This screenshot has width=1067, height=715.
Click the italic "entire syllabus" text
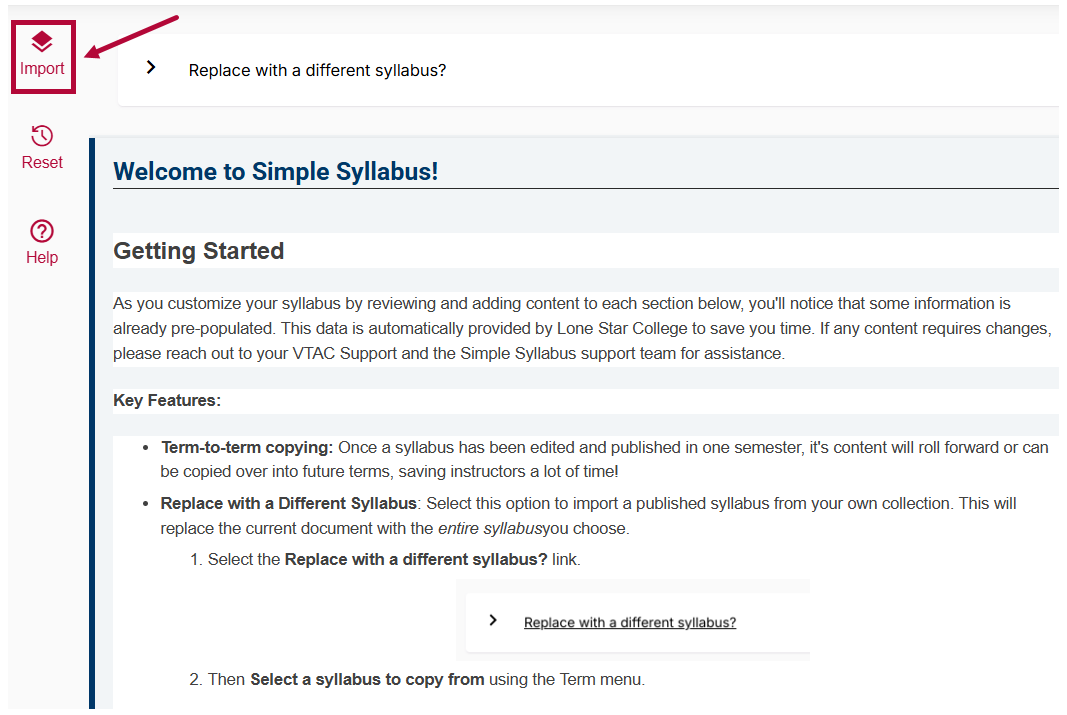(x=489, y=528)
